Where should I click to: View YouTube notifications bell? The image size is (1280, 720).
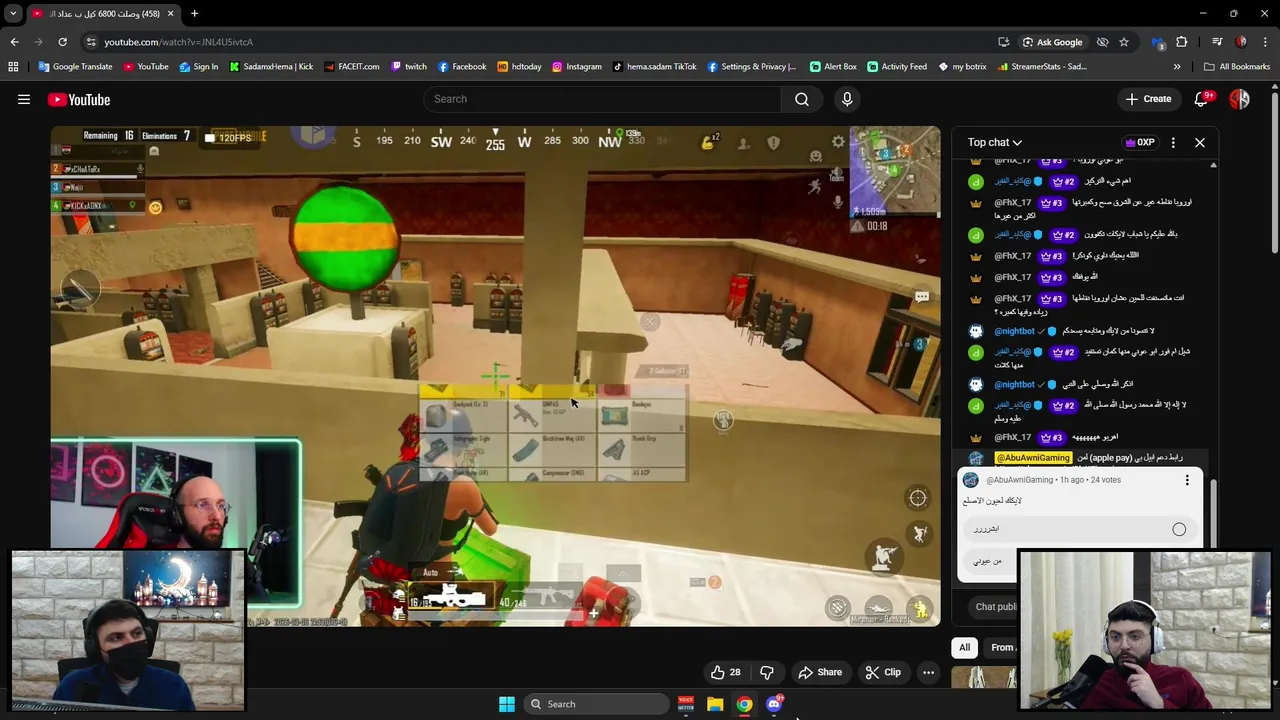[x=1203, y=99]
